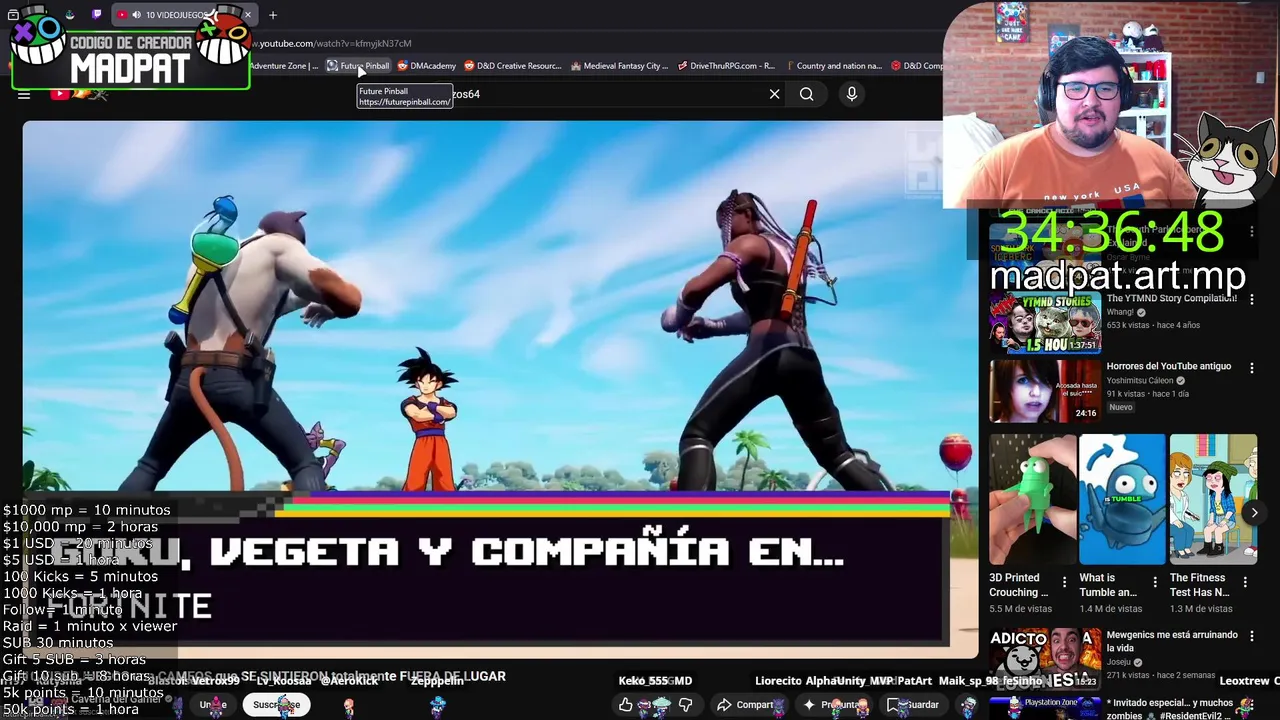
Task: Click the Preguntar button
Action: (832, 705)
